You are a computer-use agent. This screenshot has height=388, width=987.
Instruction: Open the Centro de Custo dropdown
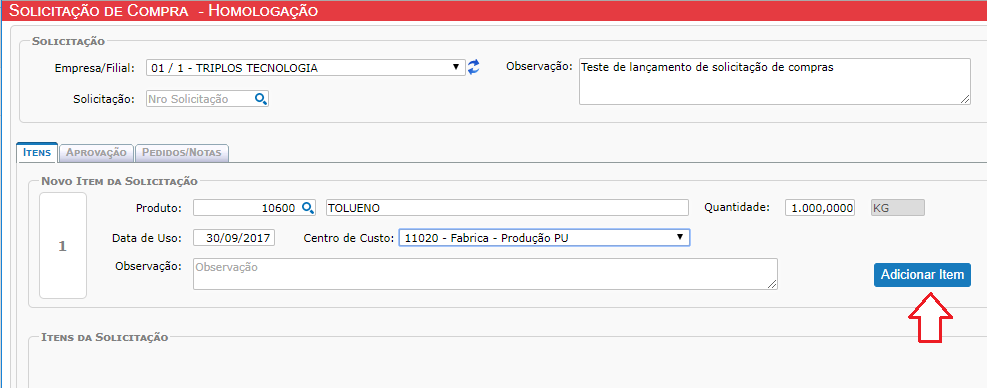(x=544, y=237)
